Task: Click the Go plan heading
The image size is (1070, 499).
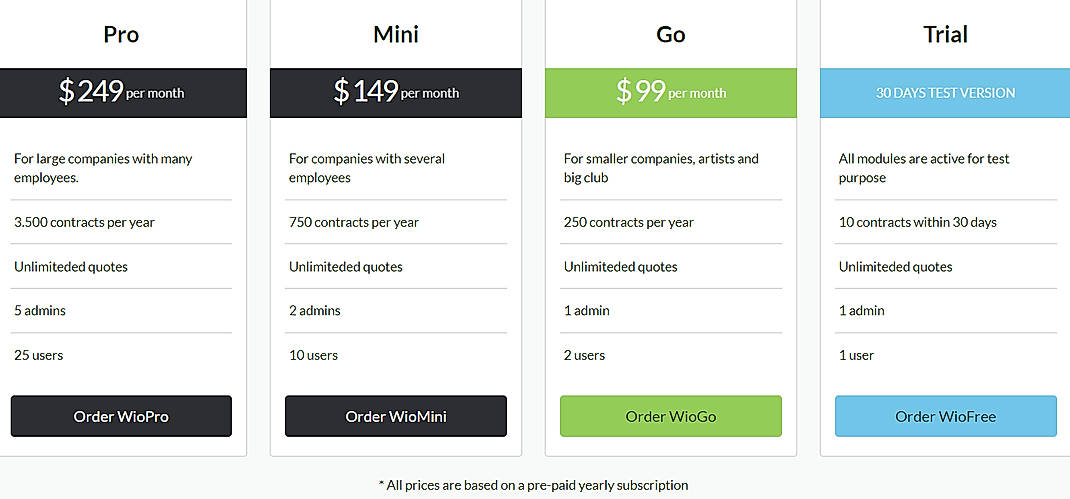Action: tap(670, 34)
